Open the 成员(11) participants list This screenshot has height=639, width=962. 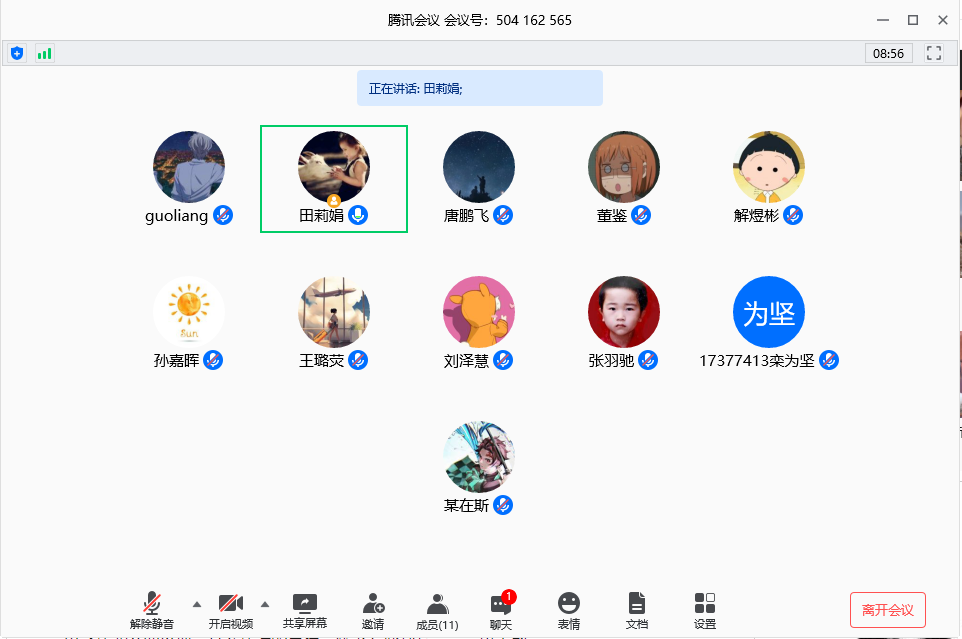pos(437,603)
